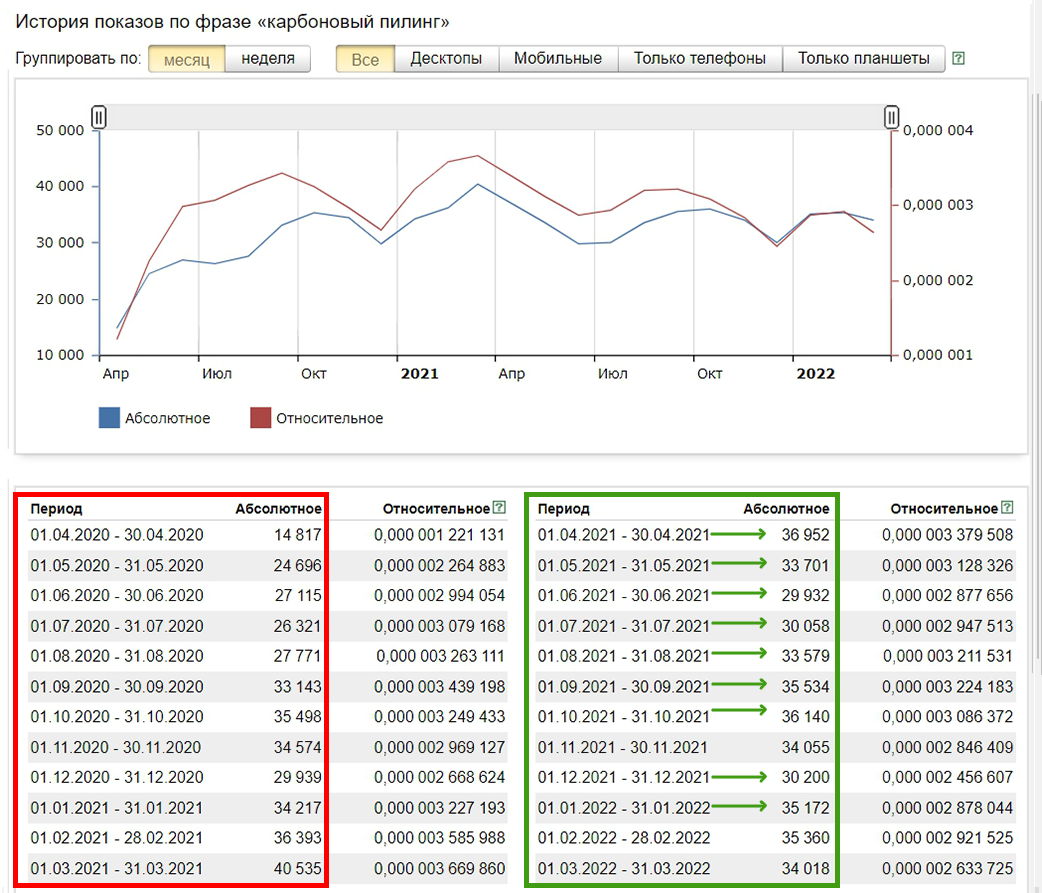Click the red Относительное legend swatch
Viewport: 1042px width, 893px height.
coord(260,418)
